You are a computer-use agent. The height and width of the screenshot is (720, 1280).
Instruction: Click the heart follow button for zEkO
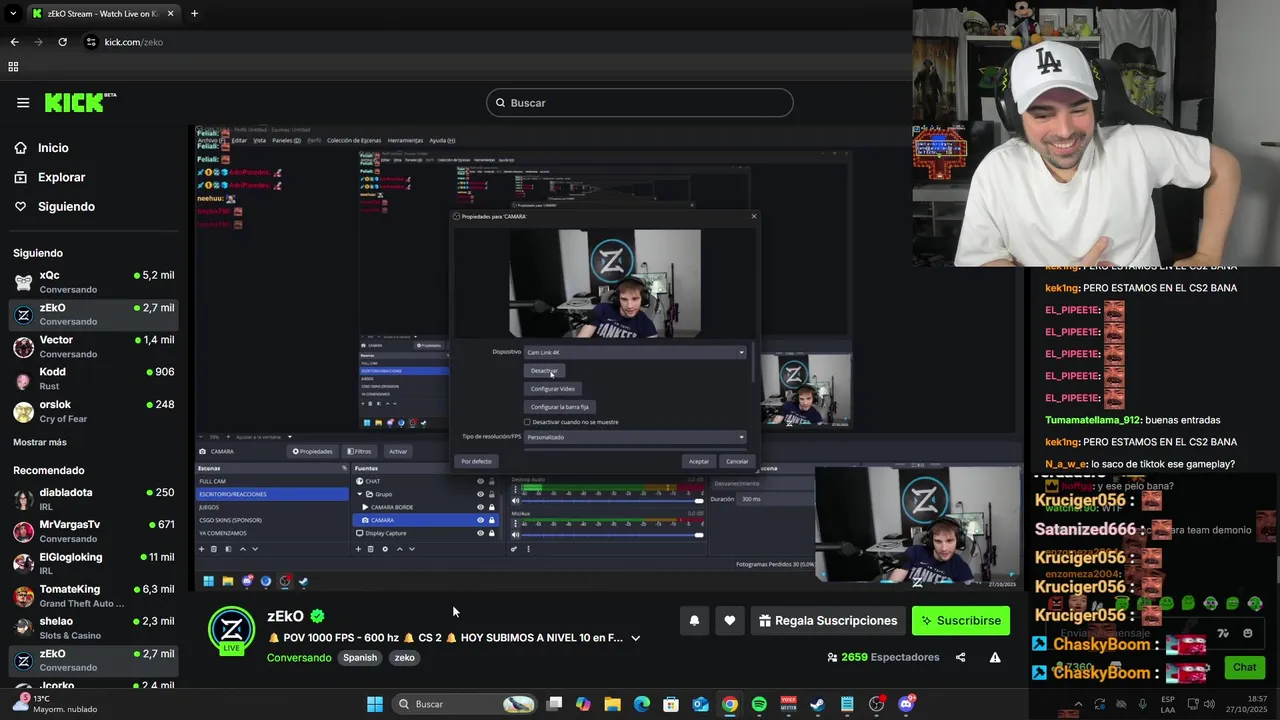tap(730, 621)
